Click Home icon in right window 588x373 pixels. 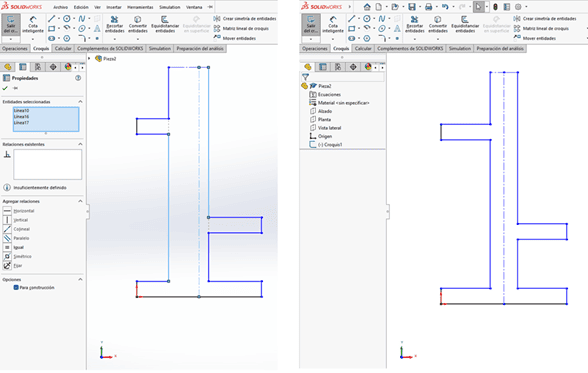pyautogui.click(x=367, y=7)
